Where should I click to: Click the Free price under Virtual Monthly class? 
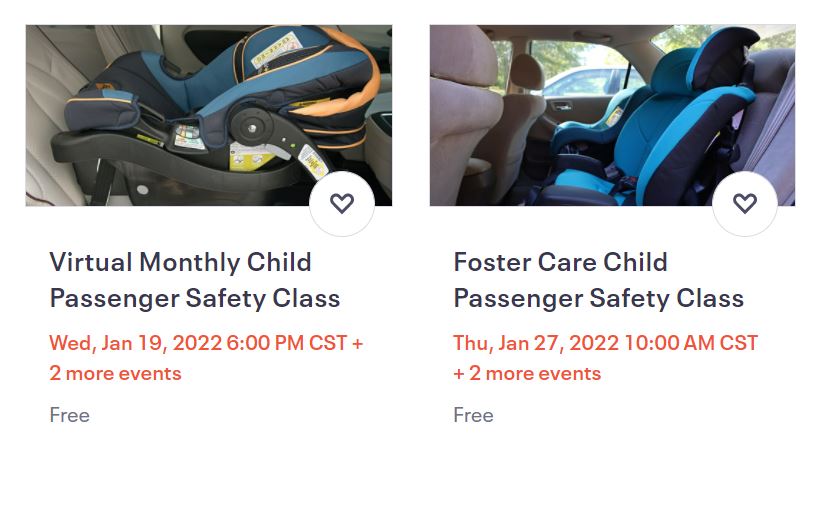(70, 415)
